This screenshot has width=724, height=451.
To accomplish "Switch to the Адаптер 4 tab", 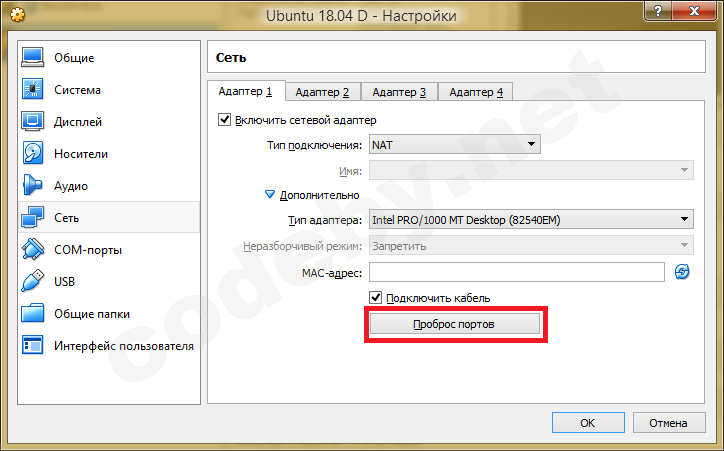I will tap(476, 92).
